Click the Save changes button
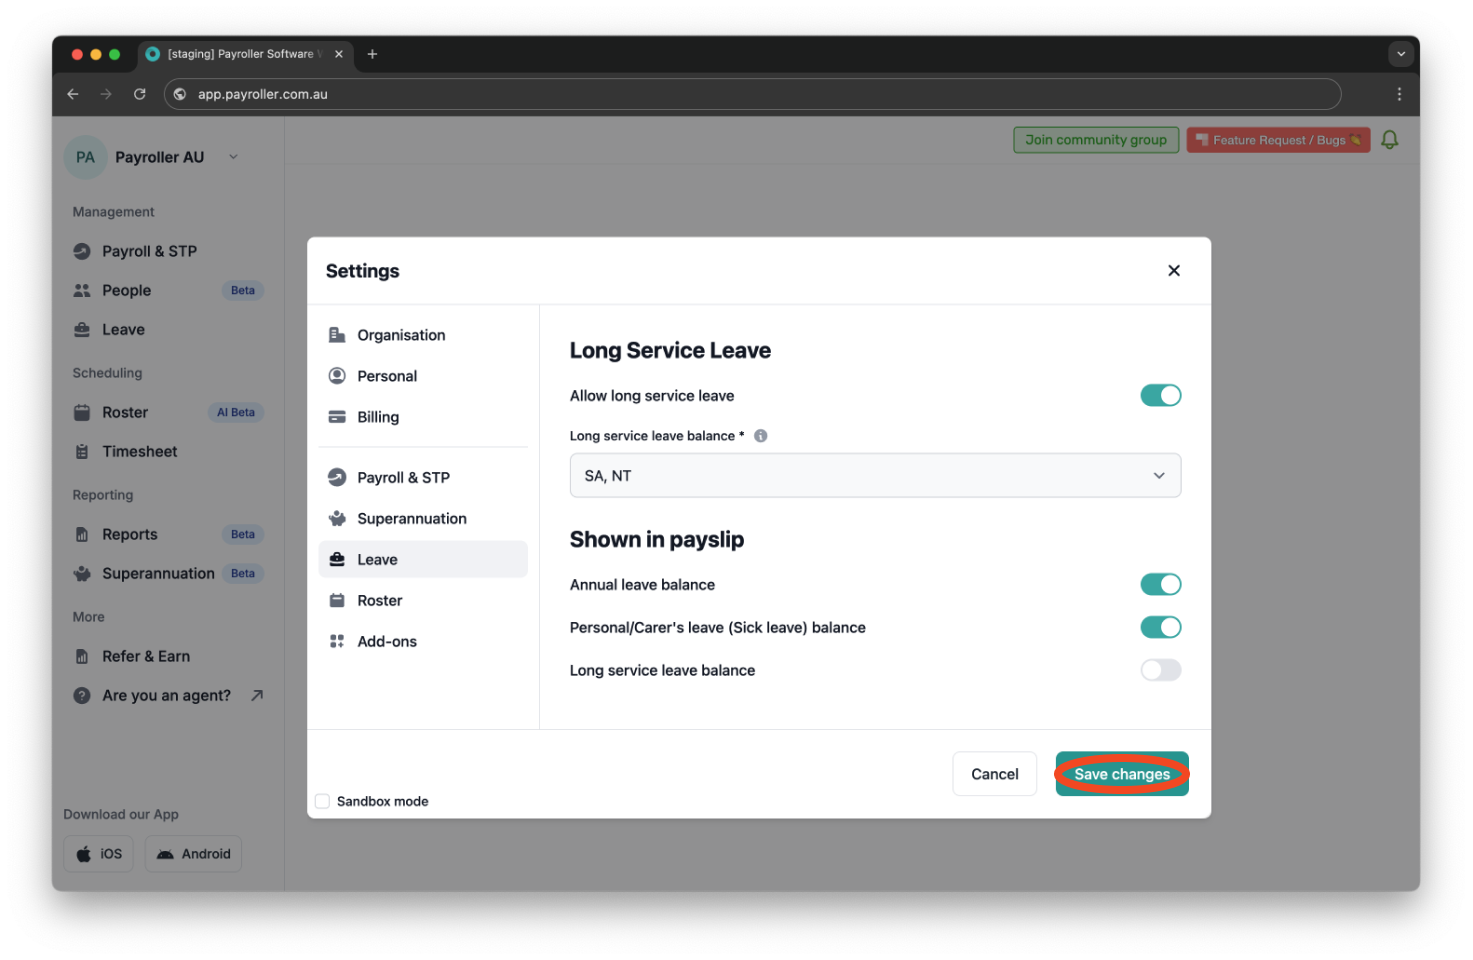The width and height of the screenshot is (1473, 960). click(1121, 773)
